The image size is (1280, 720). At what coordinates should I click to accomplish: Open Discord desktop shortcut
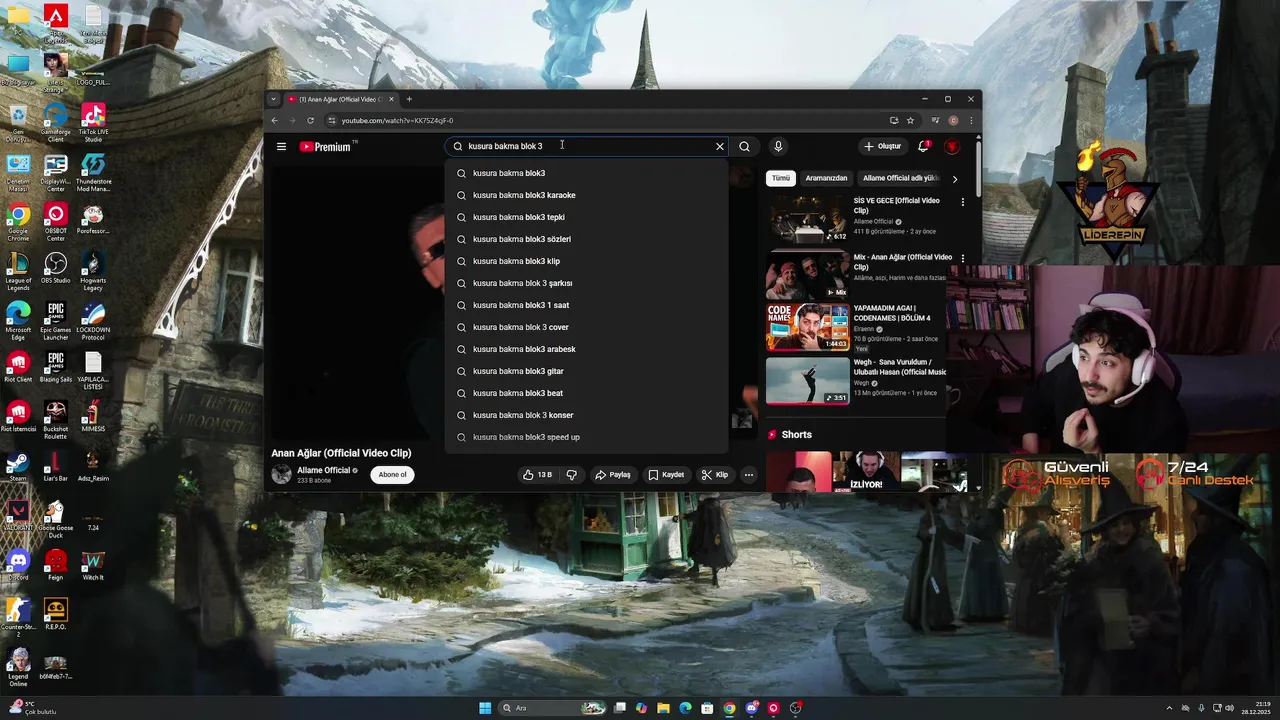[x=17, y=565]
